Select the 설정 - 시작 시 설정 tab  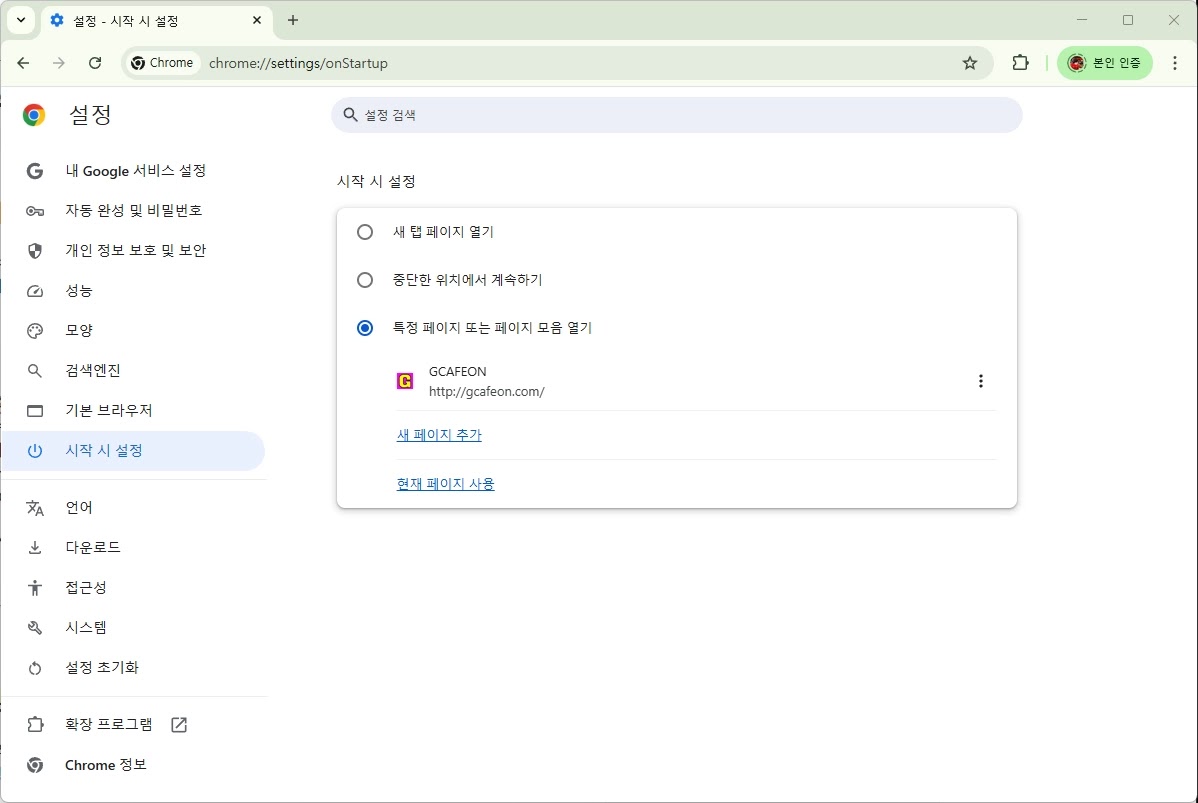point(157,21)
